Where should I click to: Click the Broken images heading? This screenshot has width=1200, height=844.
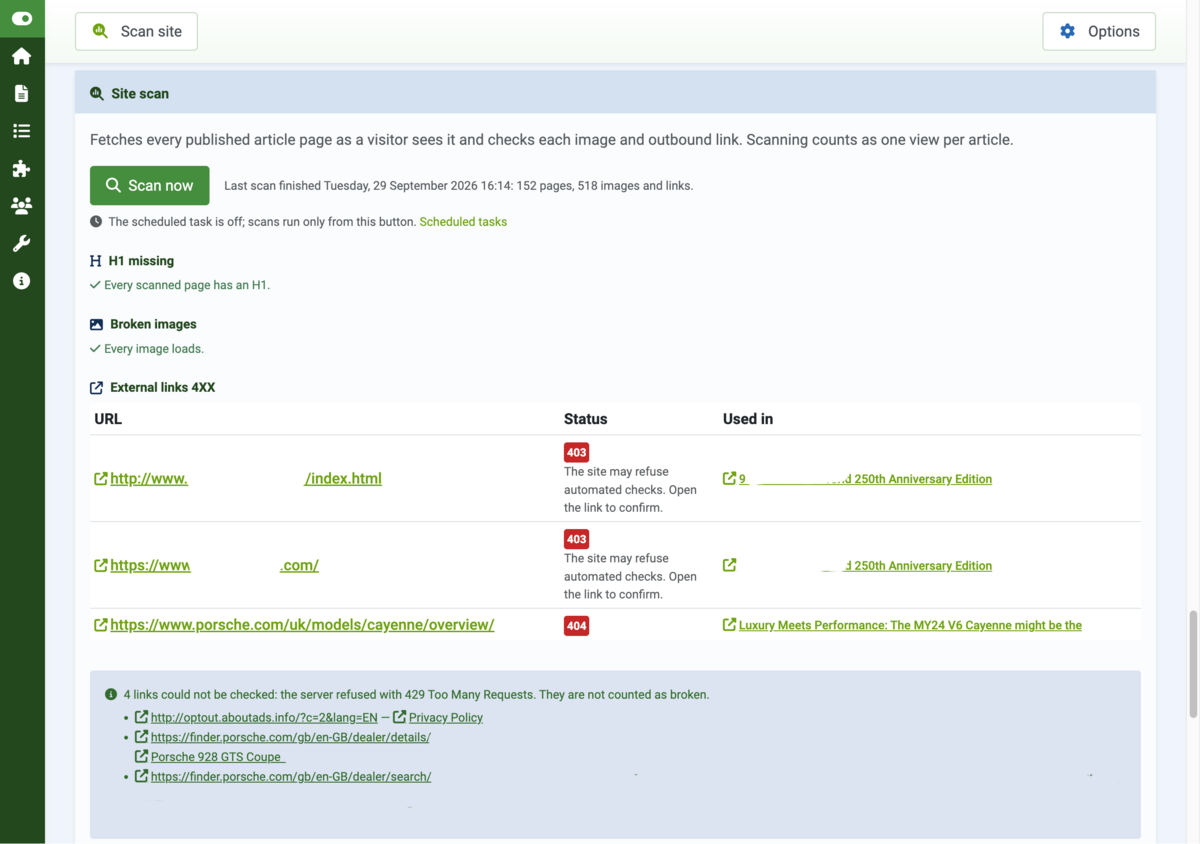coord(153,324)
